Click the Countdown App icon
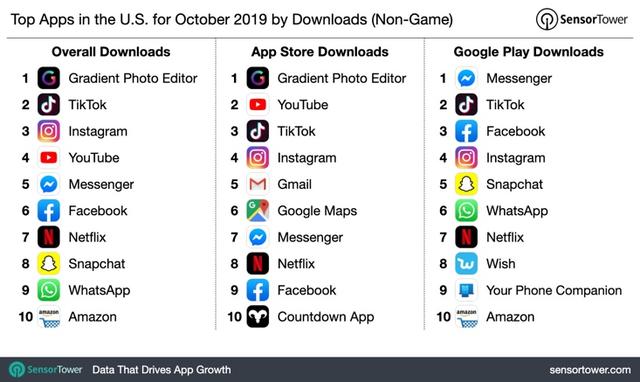640x382 pixels. point(258,317)
